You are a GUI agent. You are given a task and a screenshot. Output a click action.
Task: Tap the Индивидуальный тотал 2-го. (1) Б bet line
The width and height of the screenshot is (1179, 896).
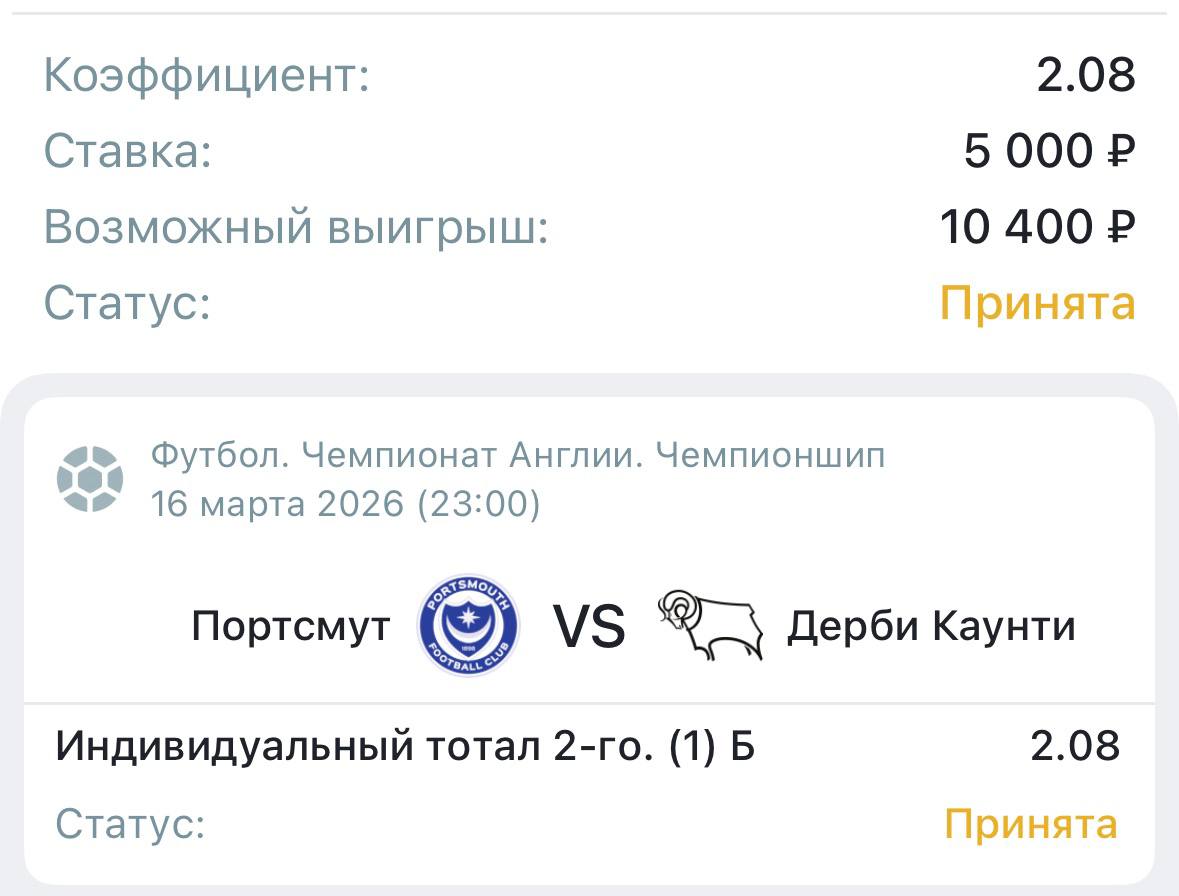pos(405,746)
